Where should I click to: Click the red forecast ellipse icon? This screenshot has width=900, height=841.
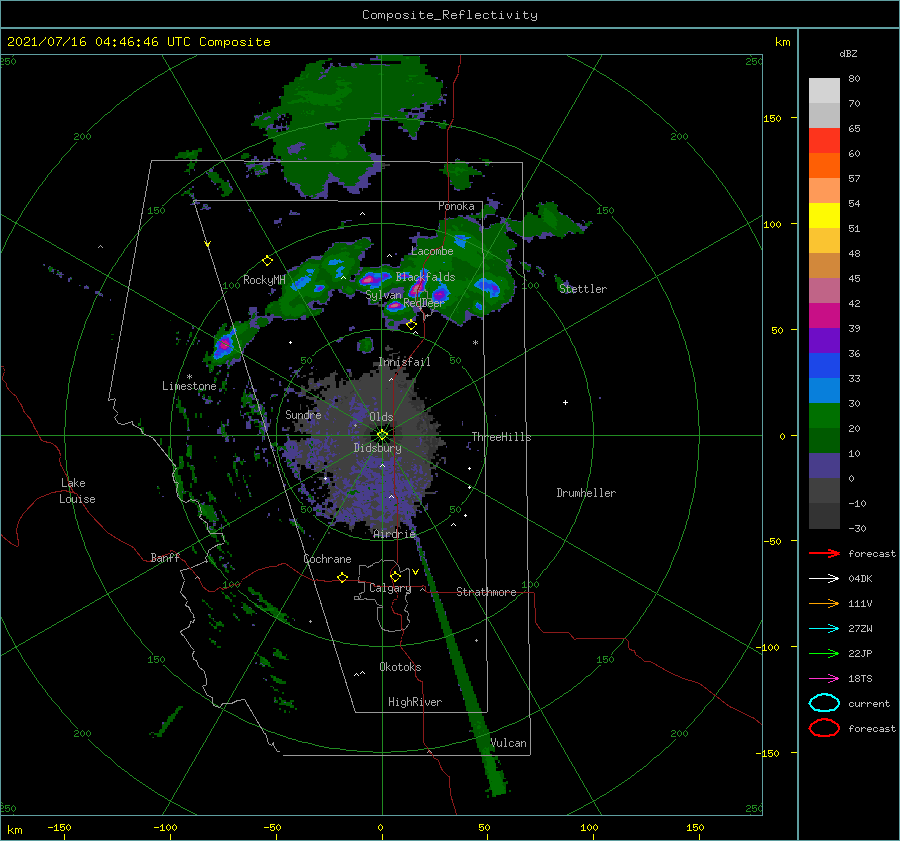[x=824, y=728]
